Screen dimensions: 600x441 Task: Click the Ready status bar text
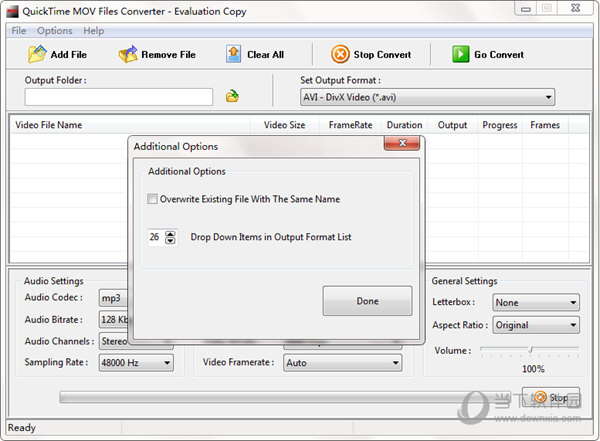22,428
